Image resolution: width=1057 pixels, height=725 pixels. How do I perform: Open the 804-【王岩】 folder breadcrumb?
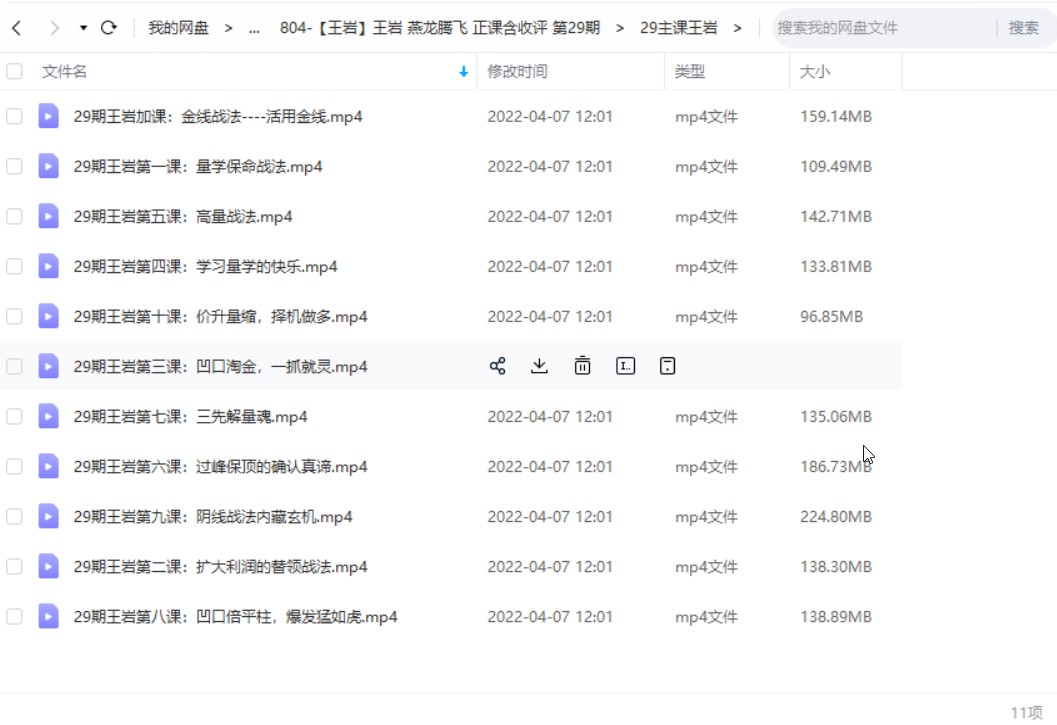tap(440, 28)
